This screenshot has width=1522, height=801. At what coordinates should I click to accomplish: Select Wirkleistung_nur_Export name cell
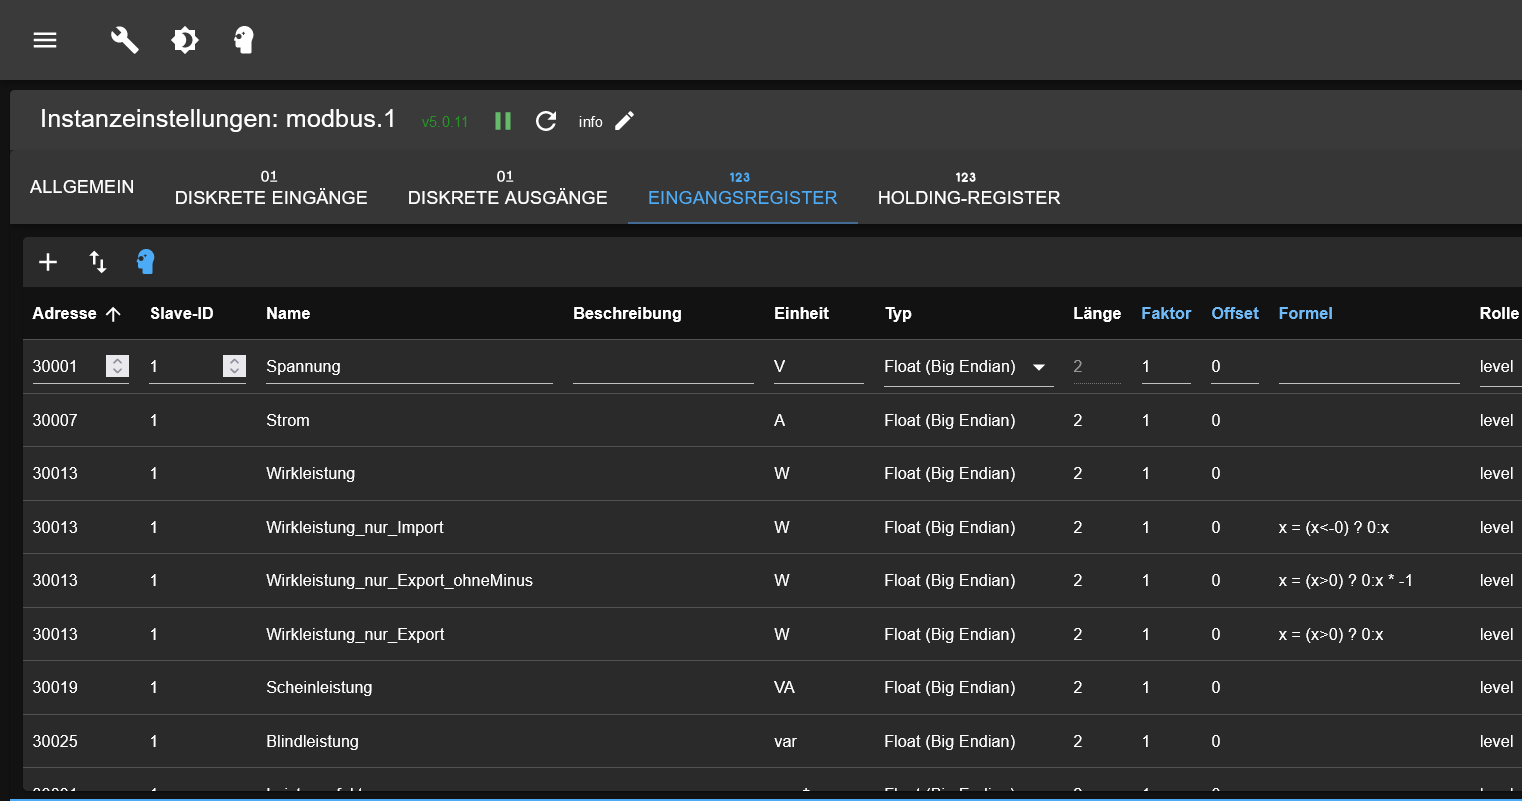[x=355, y=635]
